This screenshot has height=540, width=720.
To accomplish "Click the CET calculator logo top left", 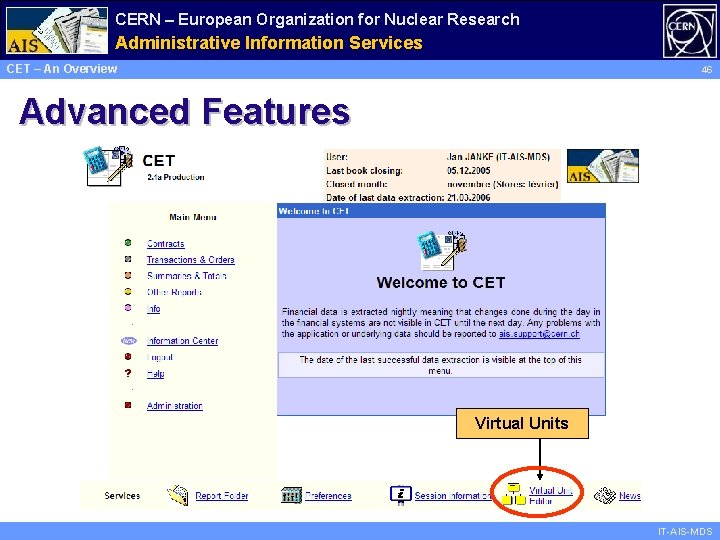I will (x=108, y=166).
